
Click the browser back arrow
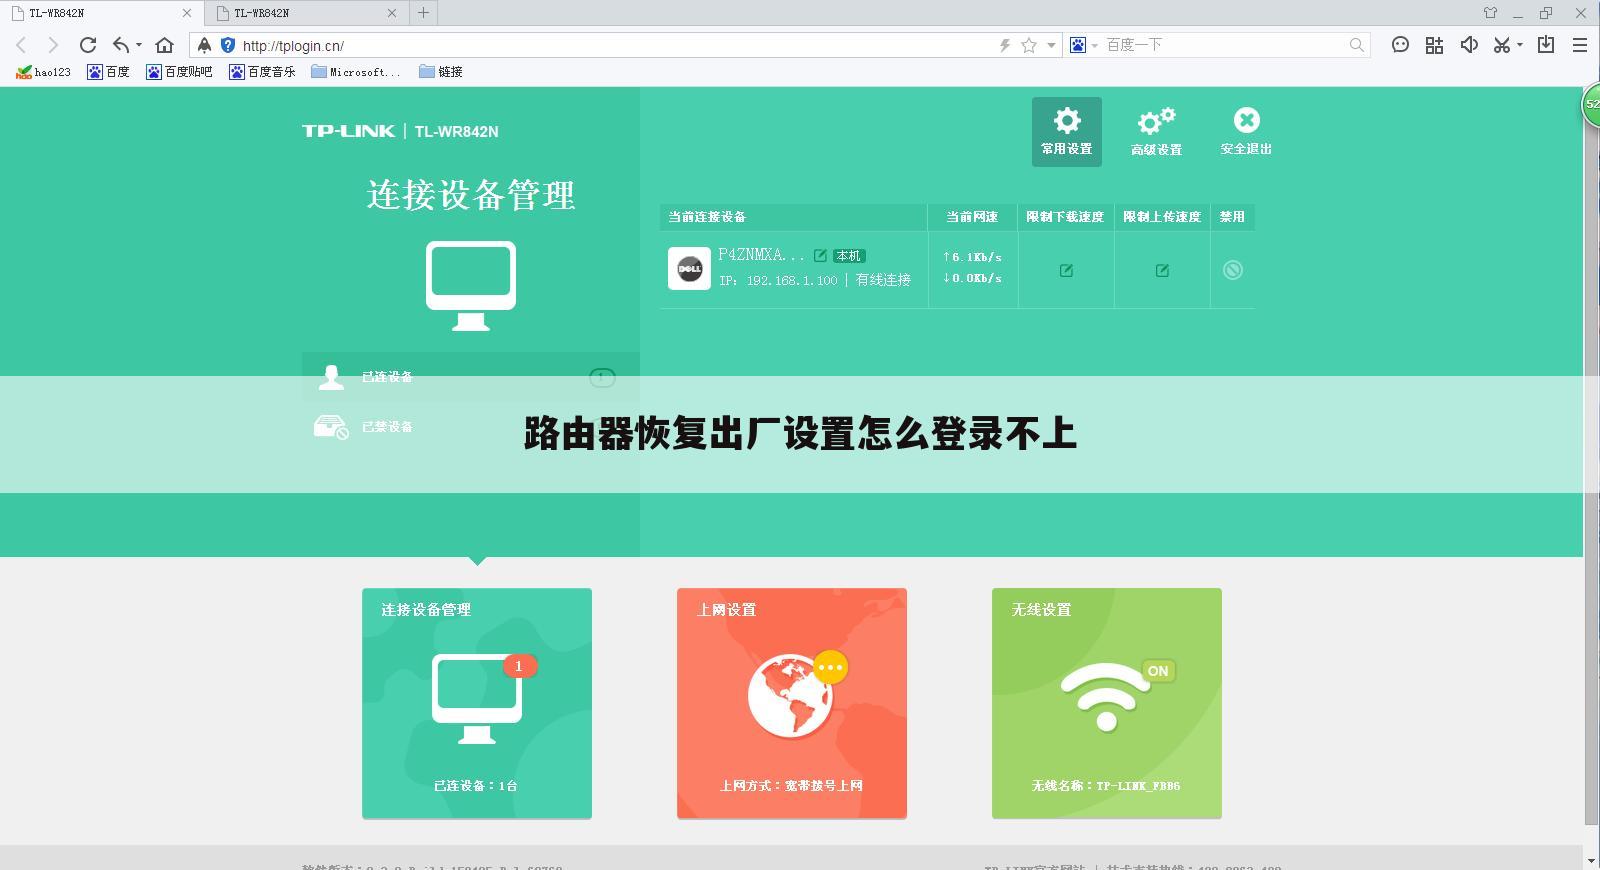pyautogui.click(x=22, y=45)
